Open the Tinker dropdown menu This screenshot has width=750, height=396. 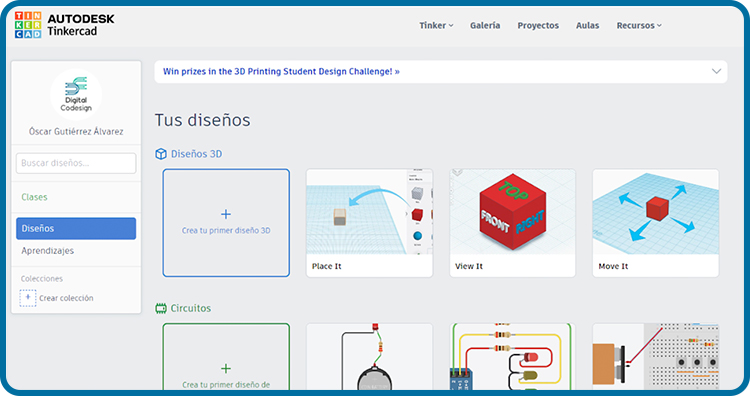436,25
